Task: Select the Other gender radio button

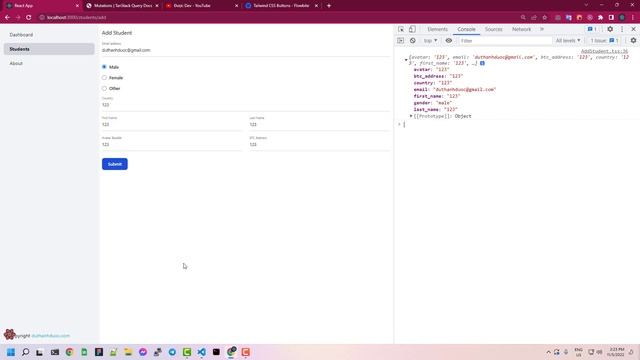Action: point(104,88)
